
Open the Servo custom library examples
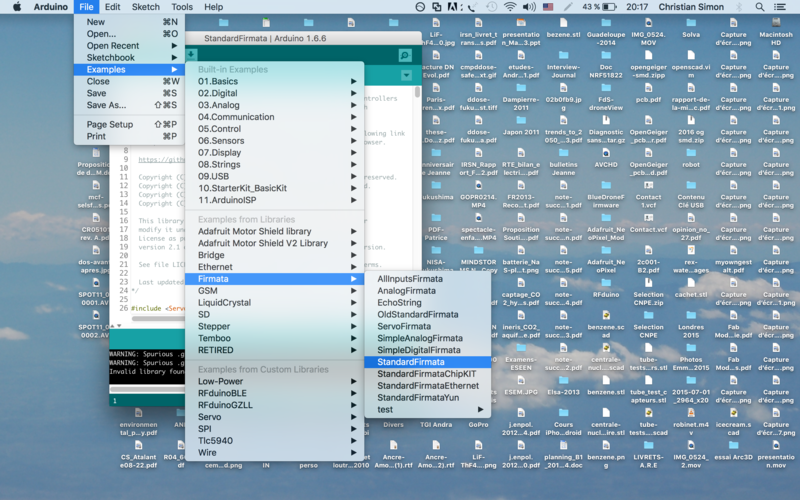pos(274,416)
